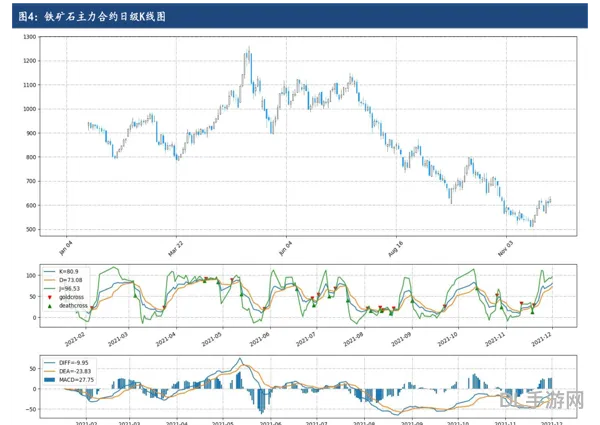
Task: Click the 2021-09 label under KDJ chart
Action: (401, 339)
